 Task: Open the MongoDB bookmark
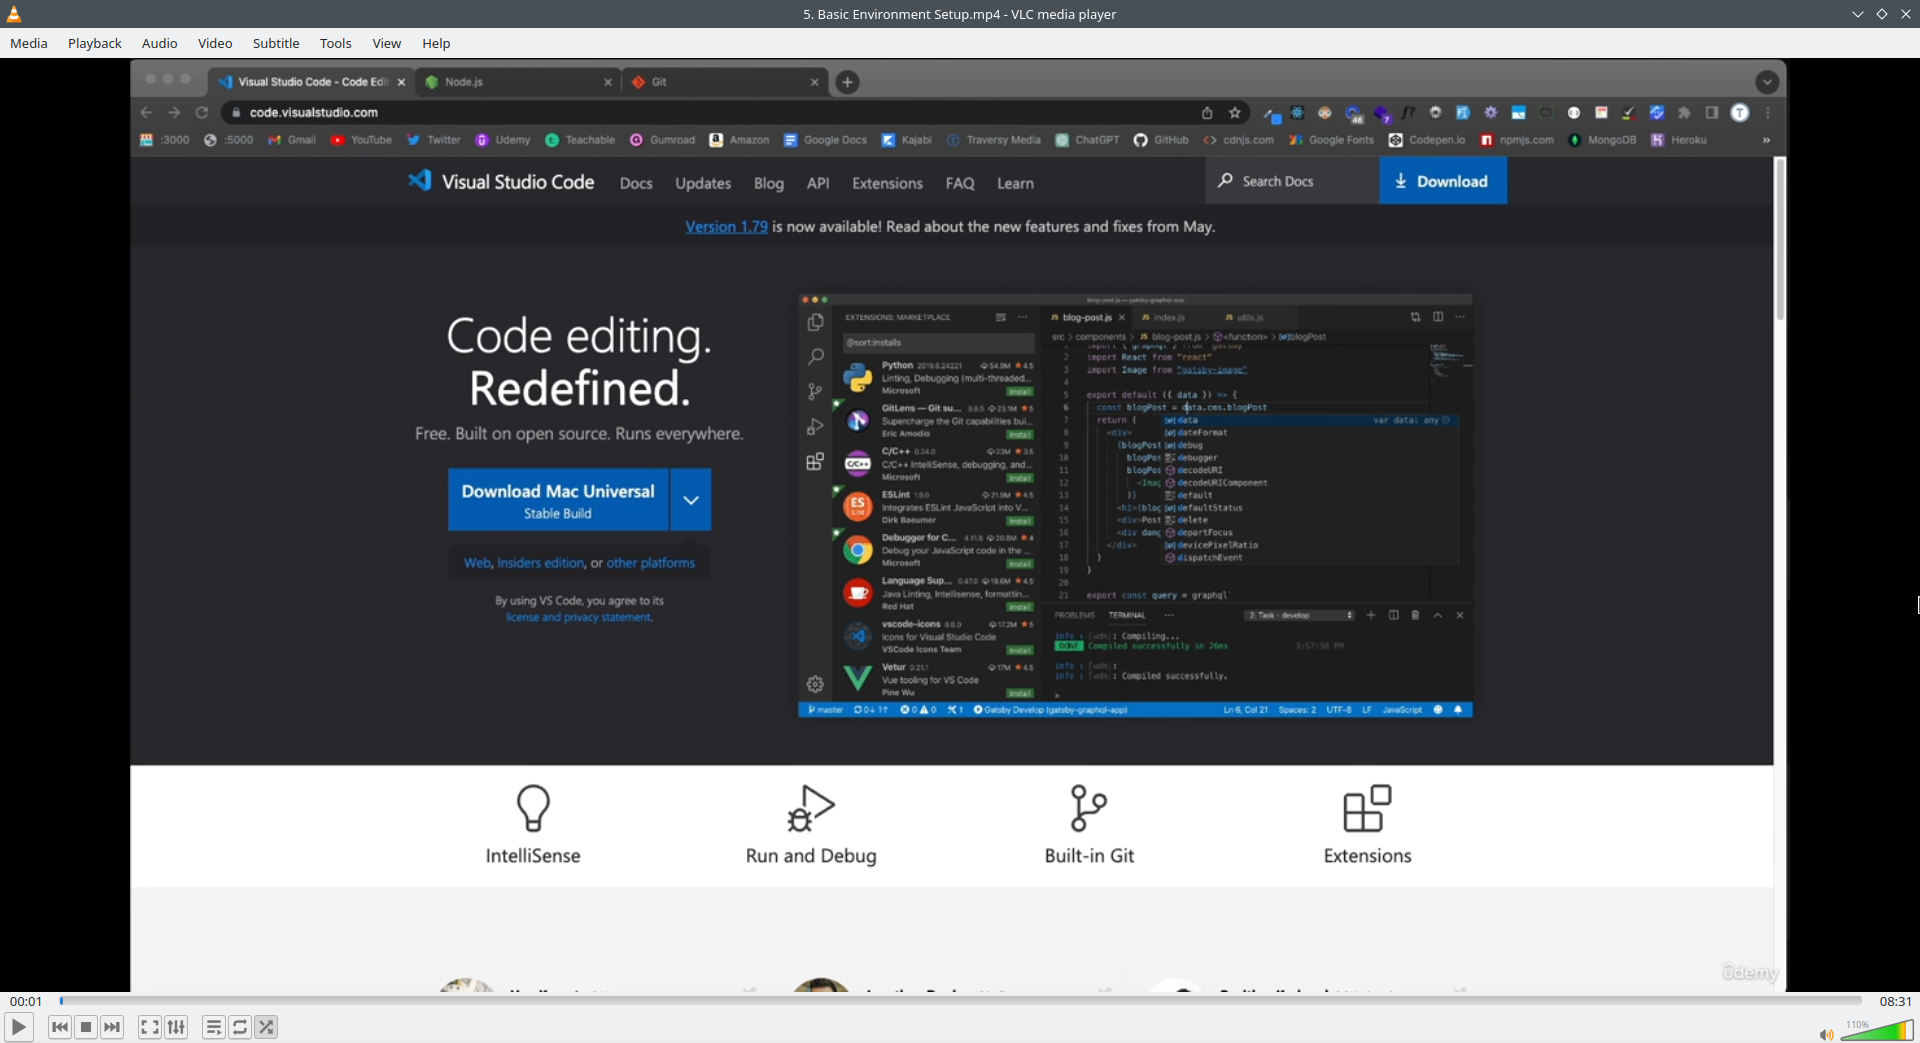1602,140
